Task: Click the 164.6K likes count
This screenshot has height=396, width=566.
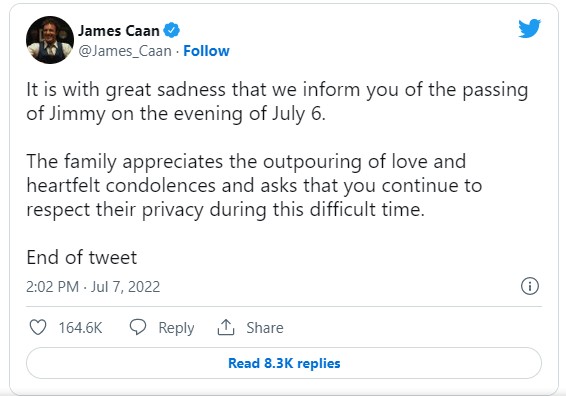Action: [80, 328]
